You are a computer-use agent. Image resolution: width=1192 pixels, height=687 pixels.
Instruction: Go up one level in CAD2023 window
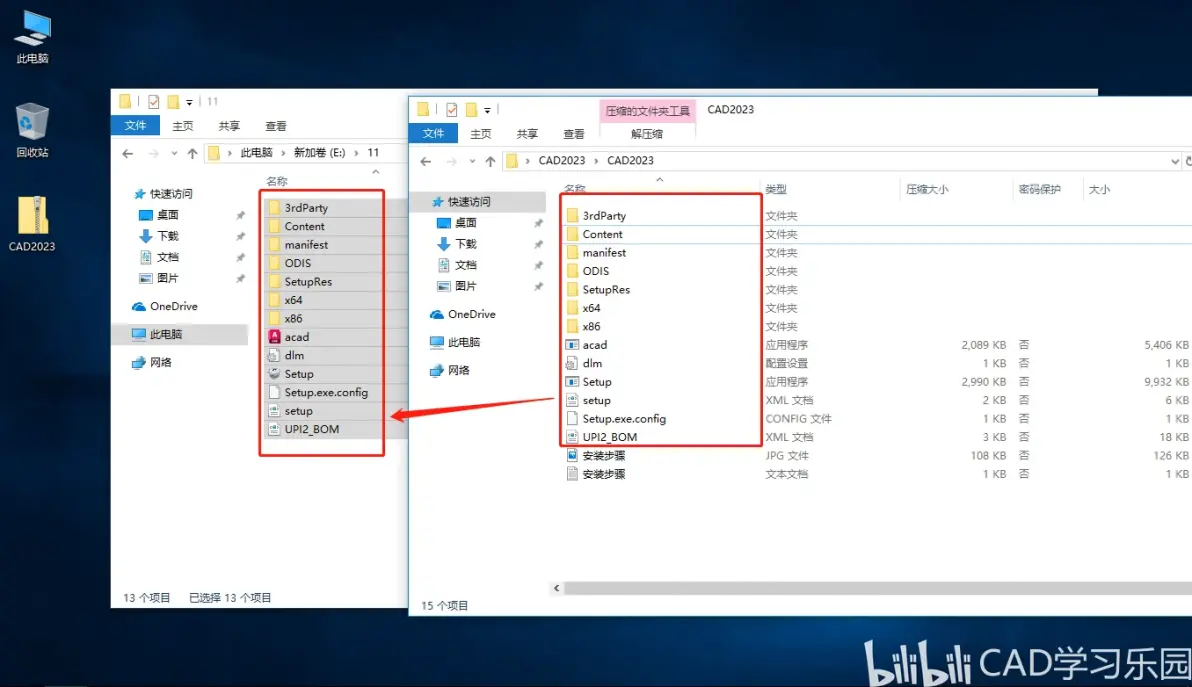(490, 161)
